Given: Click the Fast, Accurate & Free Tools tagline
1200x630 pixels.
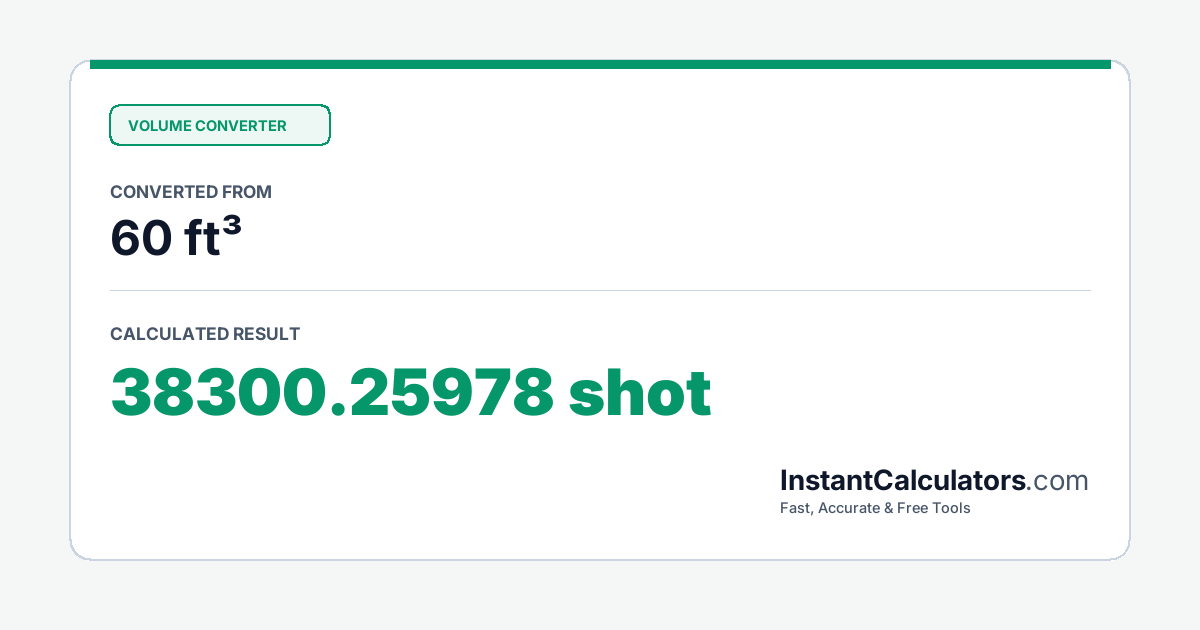Looking at the screenshot, I should point(875,508).
